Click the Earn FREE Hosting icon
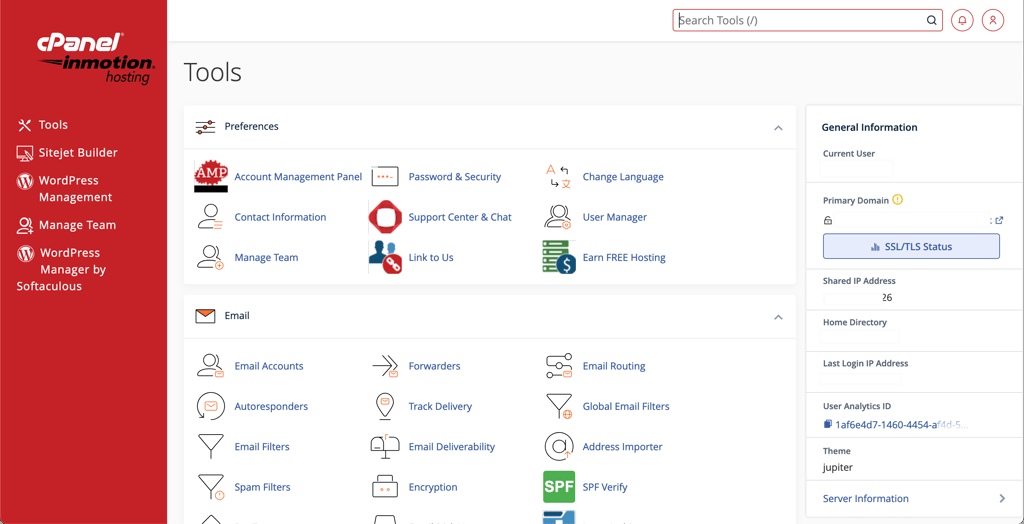Viewport: 1024px width, 524px height. (x=559, y=257)
